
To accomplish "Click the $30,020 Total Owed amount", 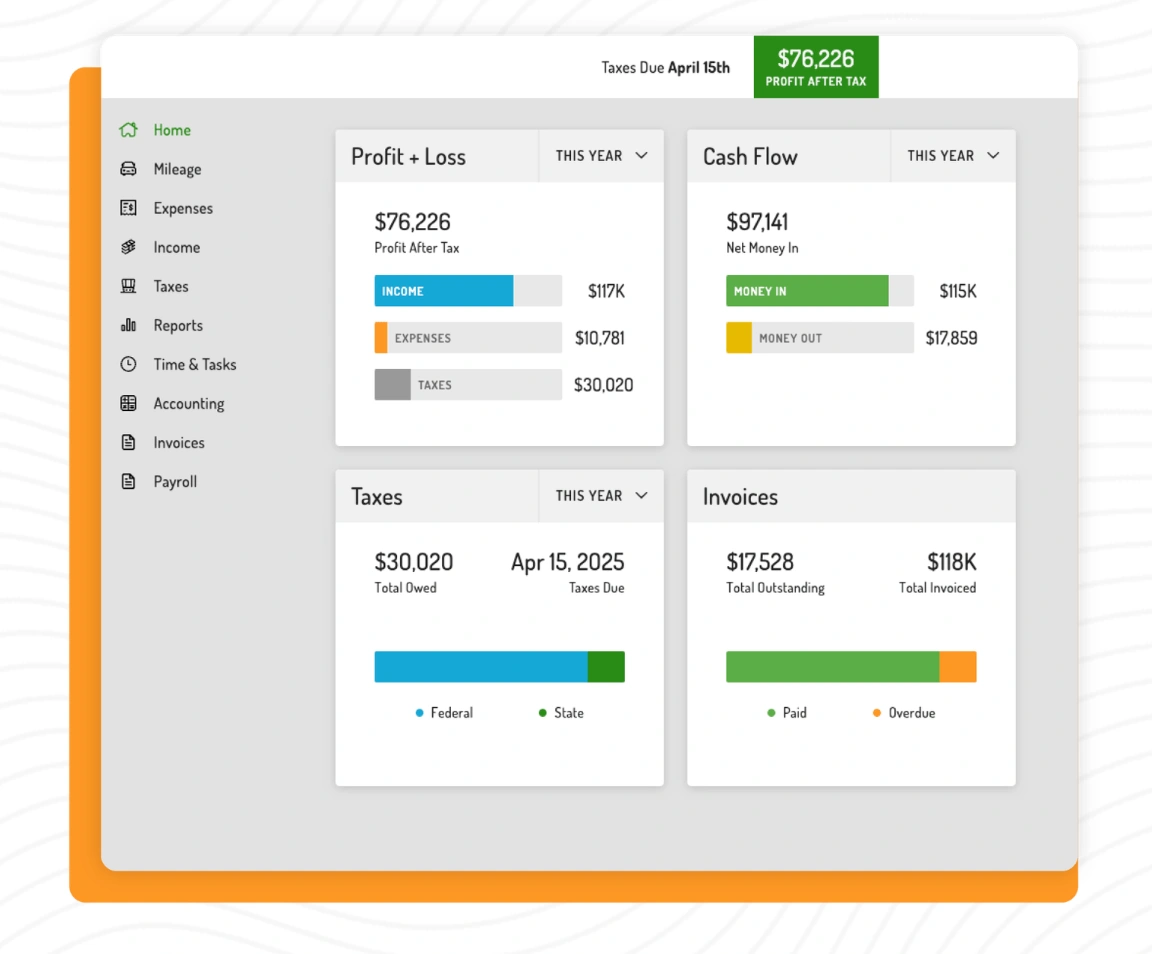I will 414,562.
